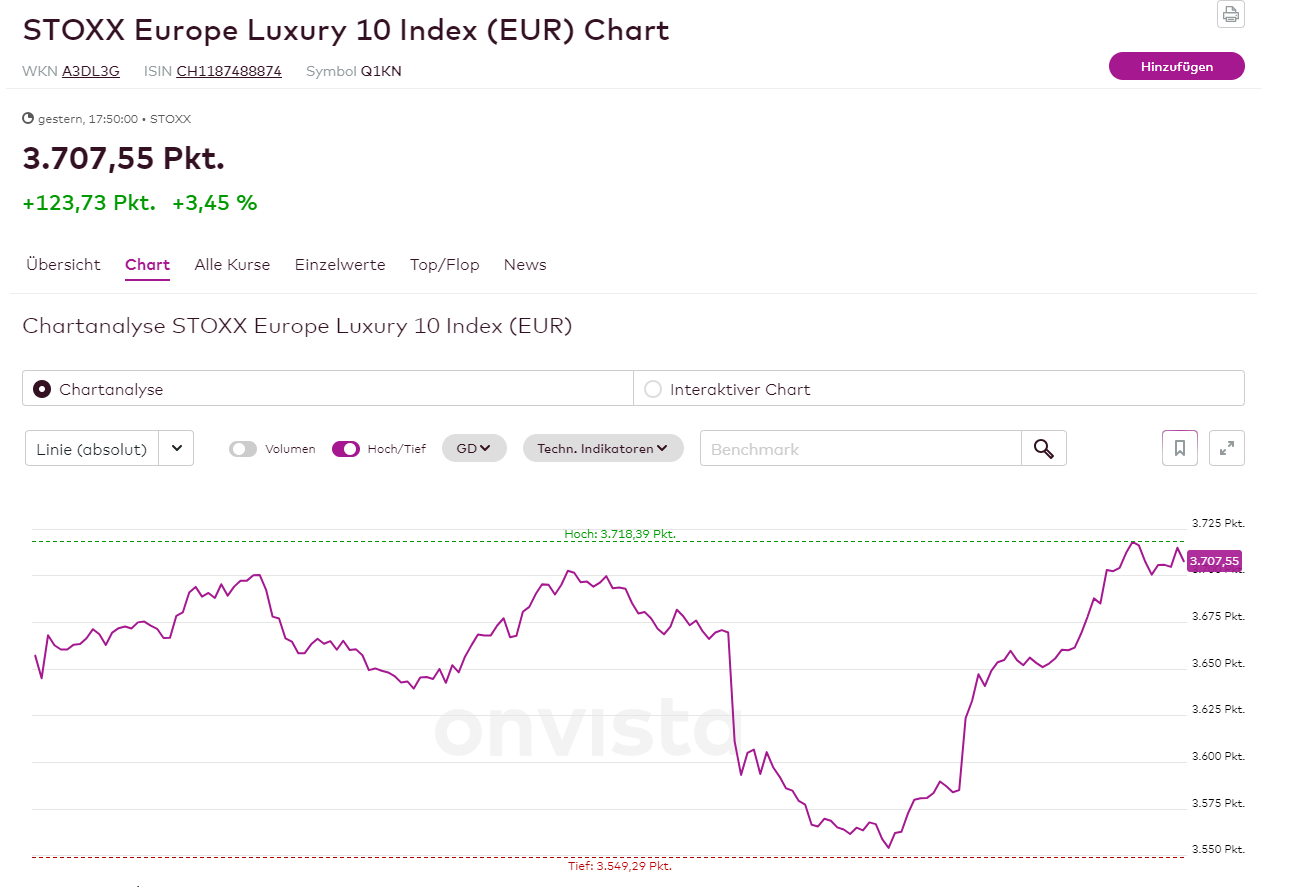Click the clock icon beside timestamp
Image resolution: width=1310 pixels, height=887 pixels.
tap(28, 118)
